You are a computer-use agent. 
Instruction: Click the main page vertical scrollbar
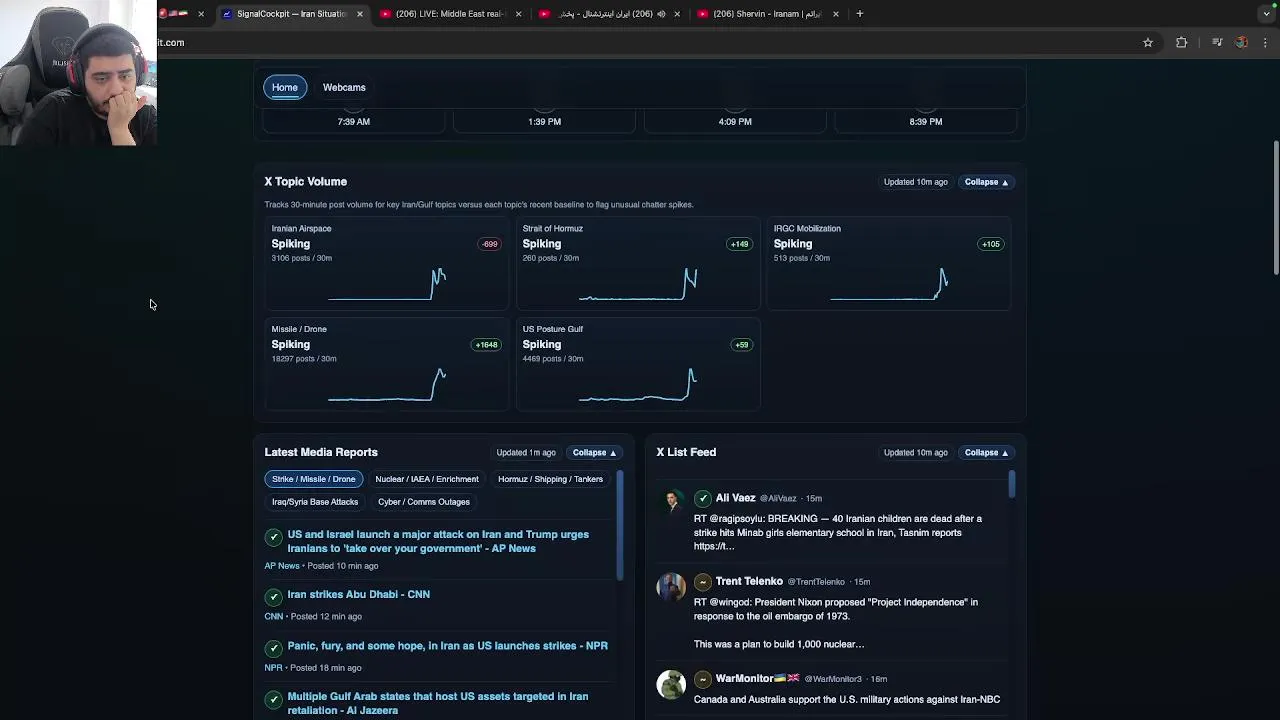(1276, 208)
